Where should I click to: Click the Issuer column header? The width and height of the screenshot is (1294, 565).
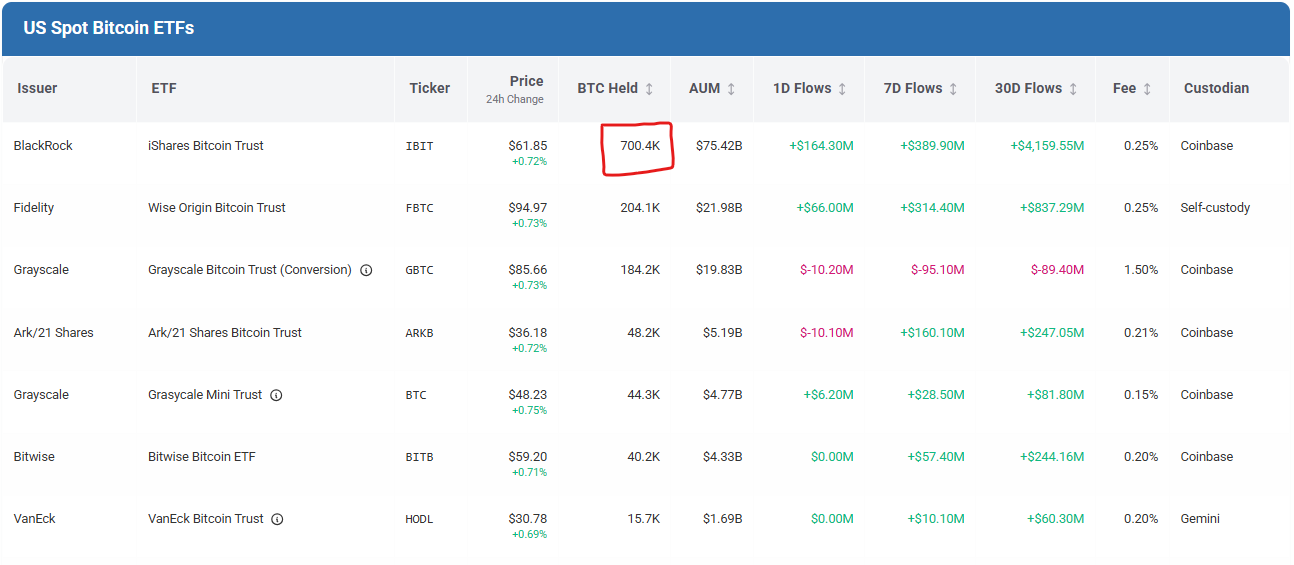pos(37,88)
